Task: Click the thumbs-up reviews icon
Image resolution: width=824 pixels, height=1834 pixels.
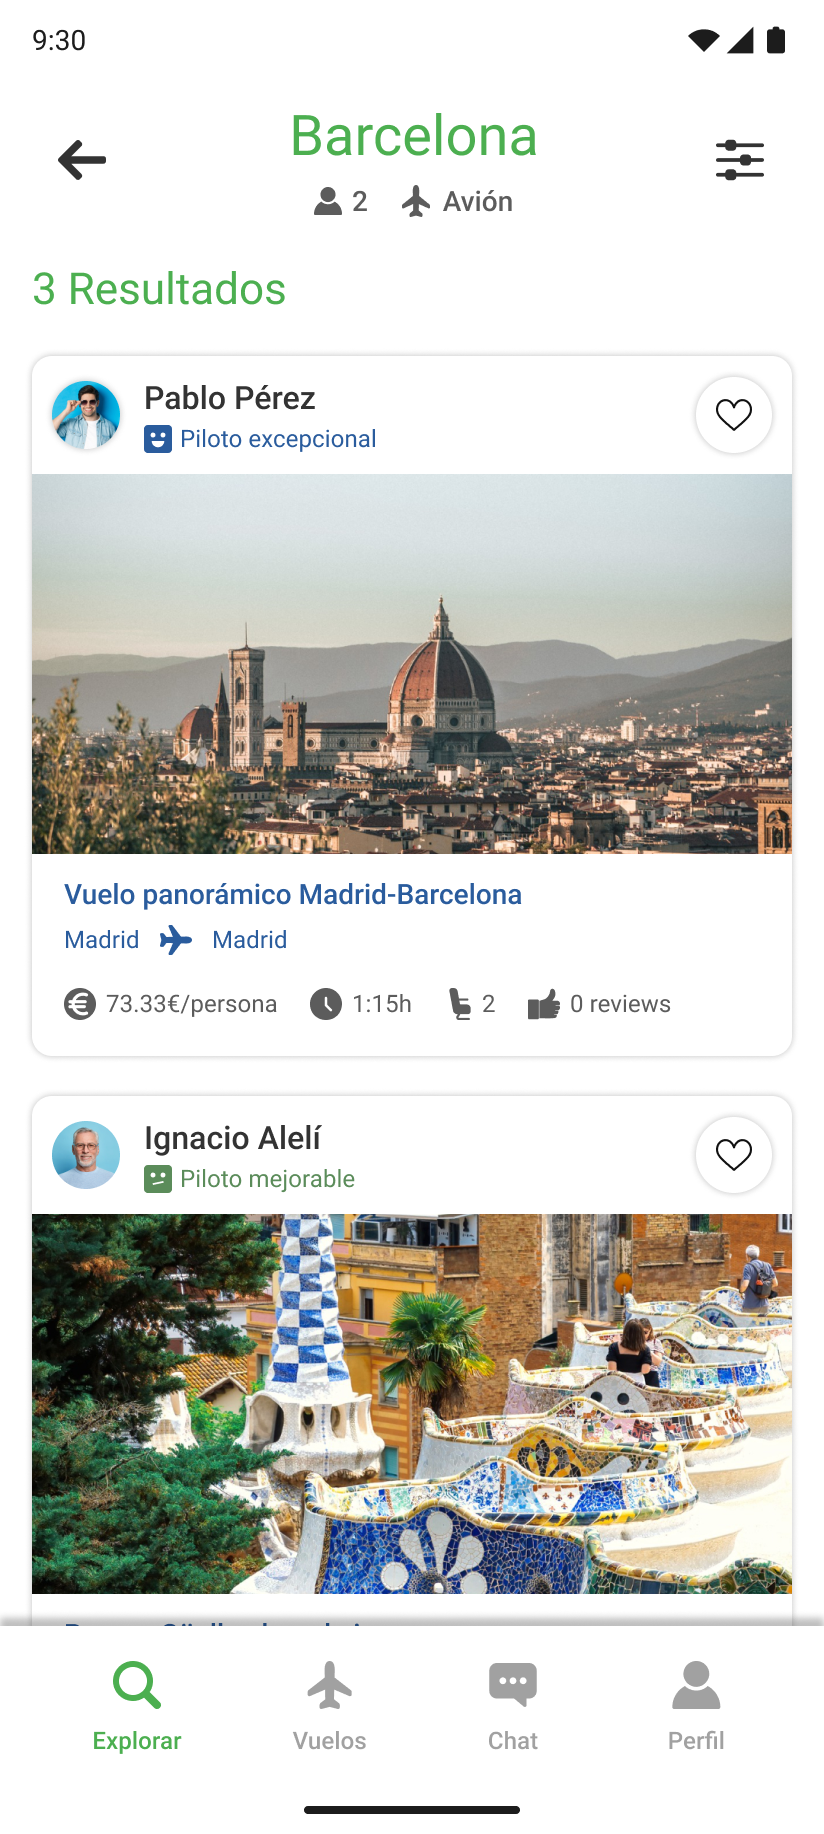Action: (543, 1004)
